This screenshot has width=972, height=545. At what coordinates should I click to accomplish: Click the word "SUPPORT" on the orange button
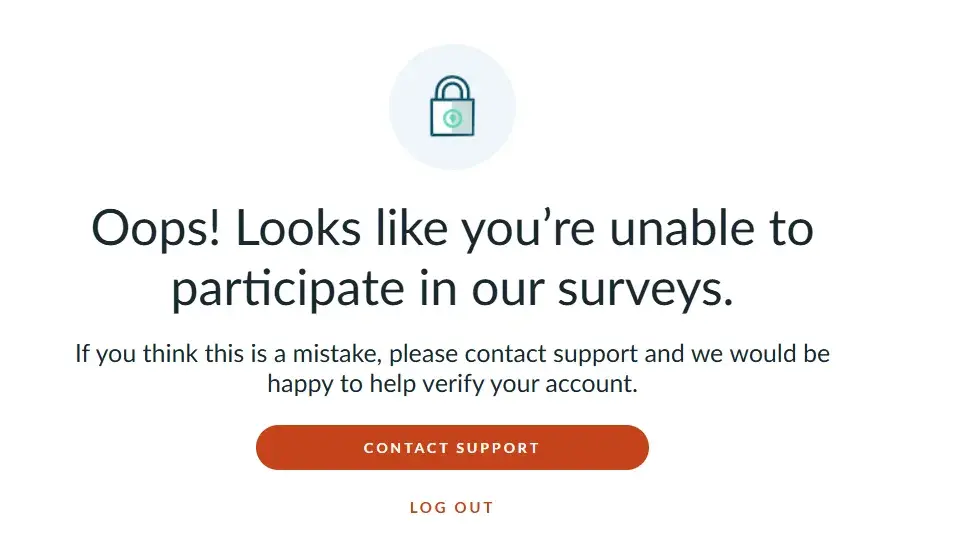(x=496, y=448)
